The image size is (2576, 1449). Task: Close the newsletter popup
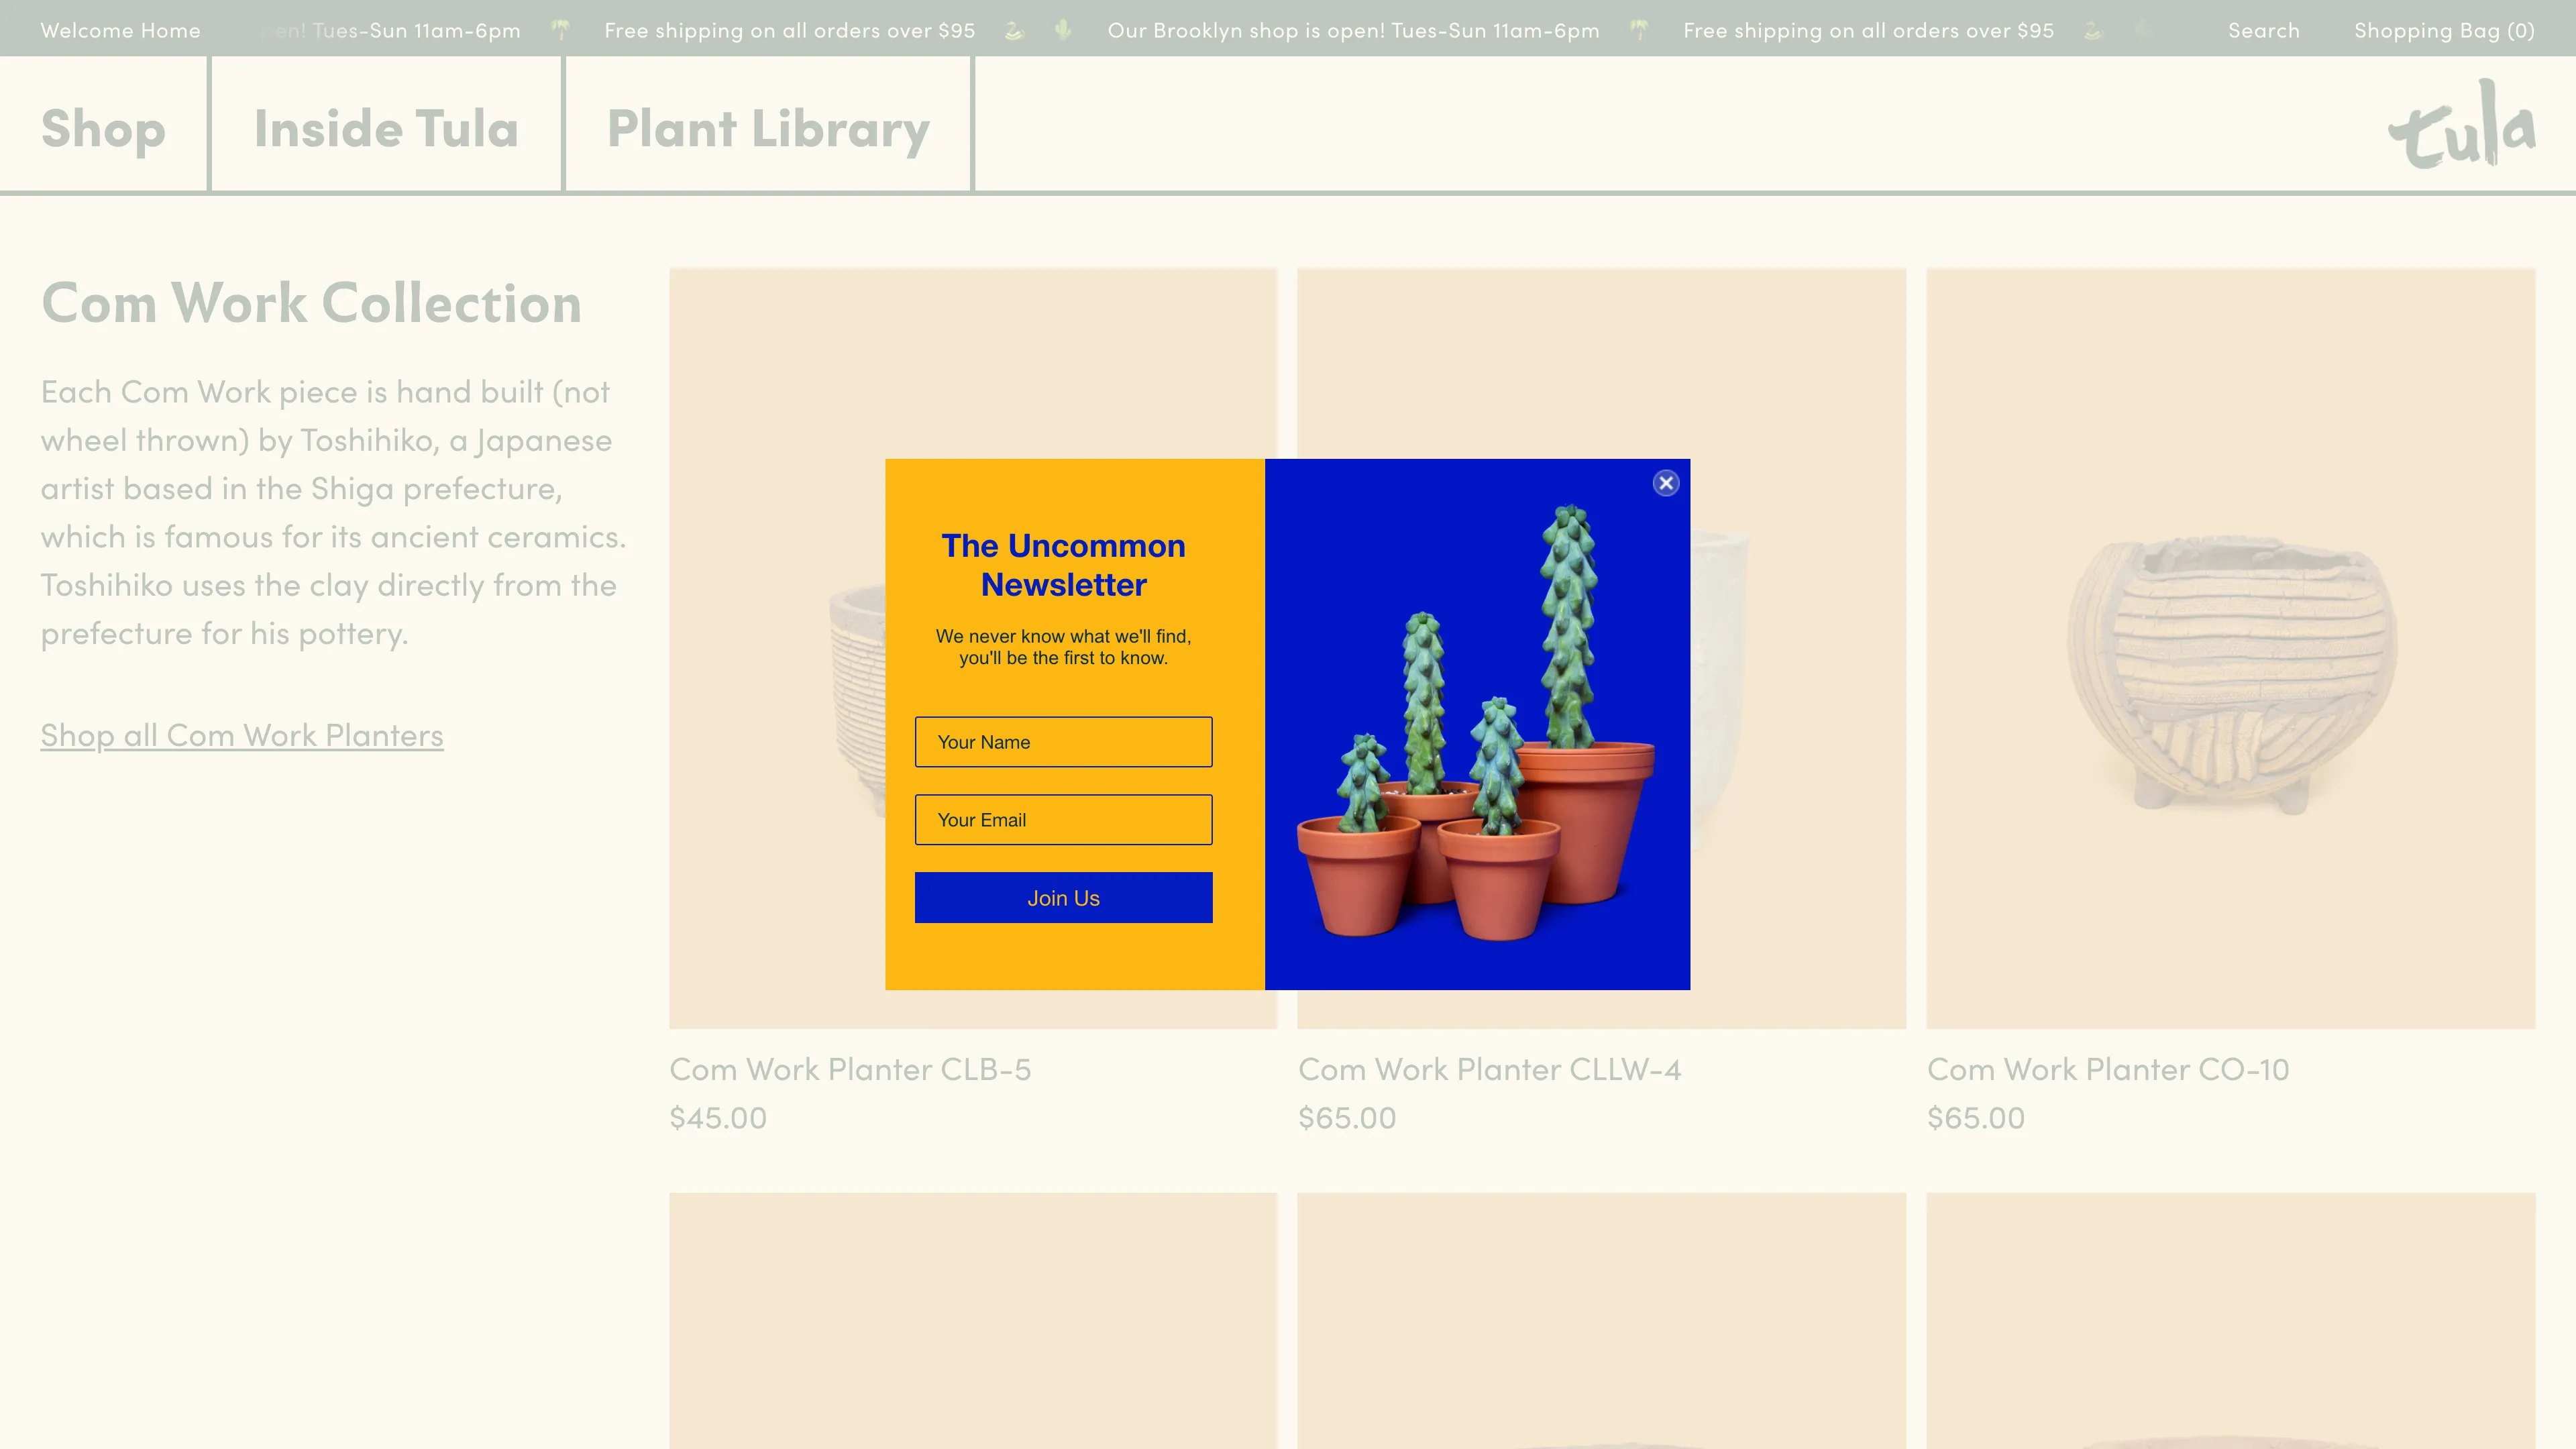1665,483
